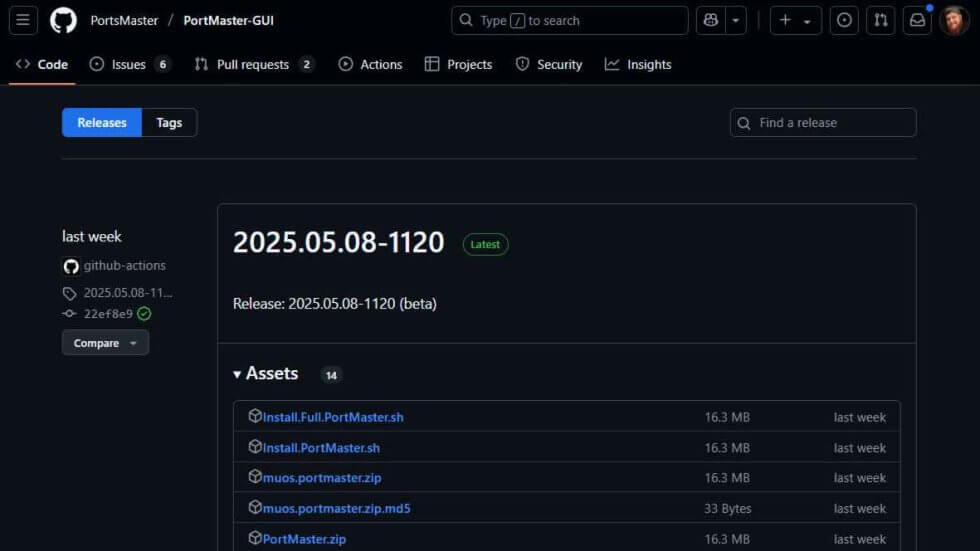Image resolution: width=980 pixels, height=551 pixels.
Task: Click the user profile avatar
Action: (x=954, y=20)
